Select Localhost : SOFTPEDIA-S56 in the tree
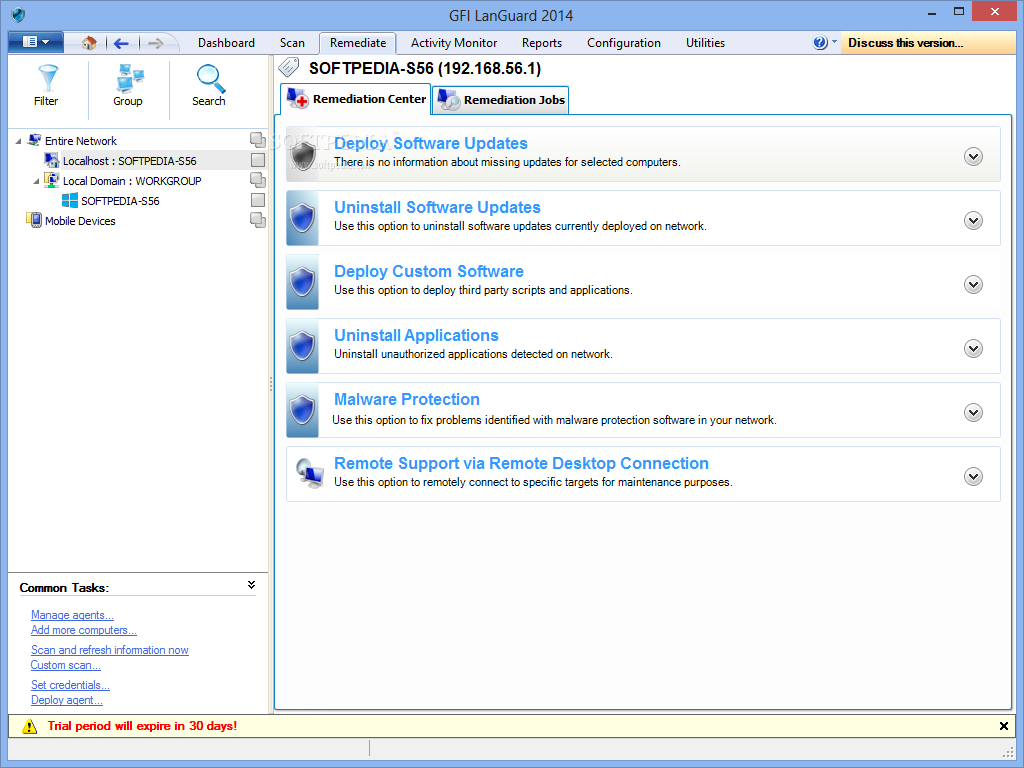 pyautogui.click(x=129, y=161)
